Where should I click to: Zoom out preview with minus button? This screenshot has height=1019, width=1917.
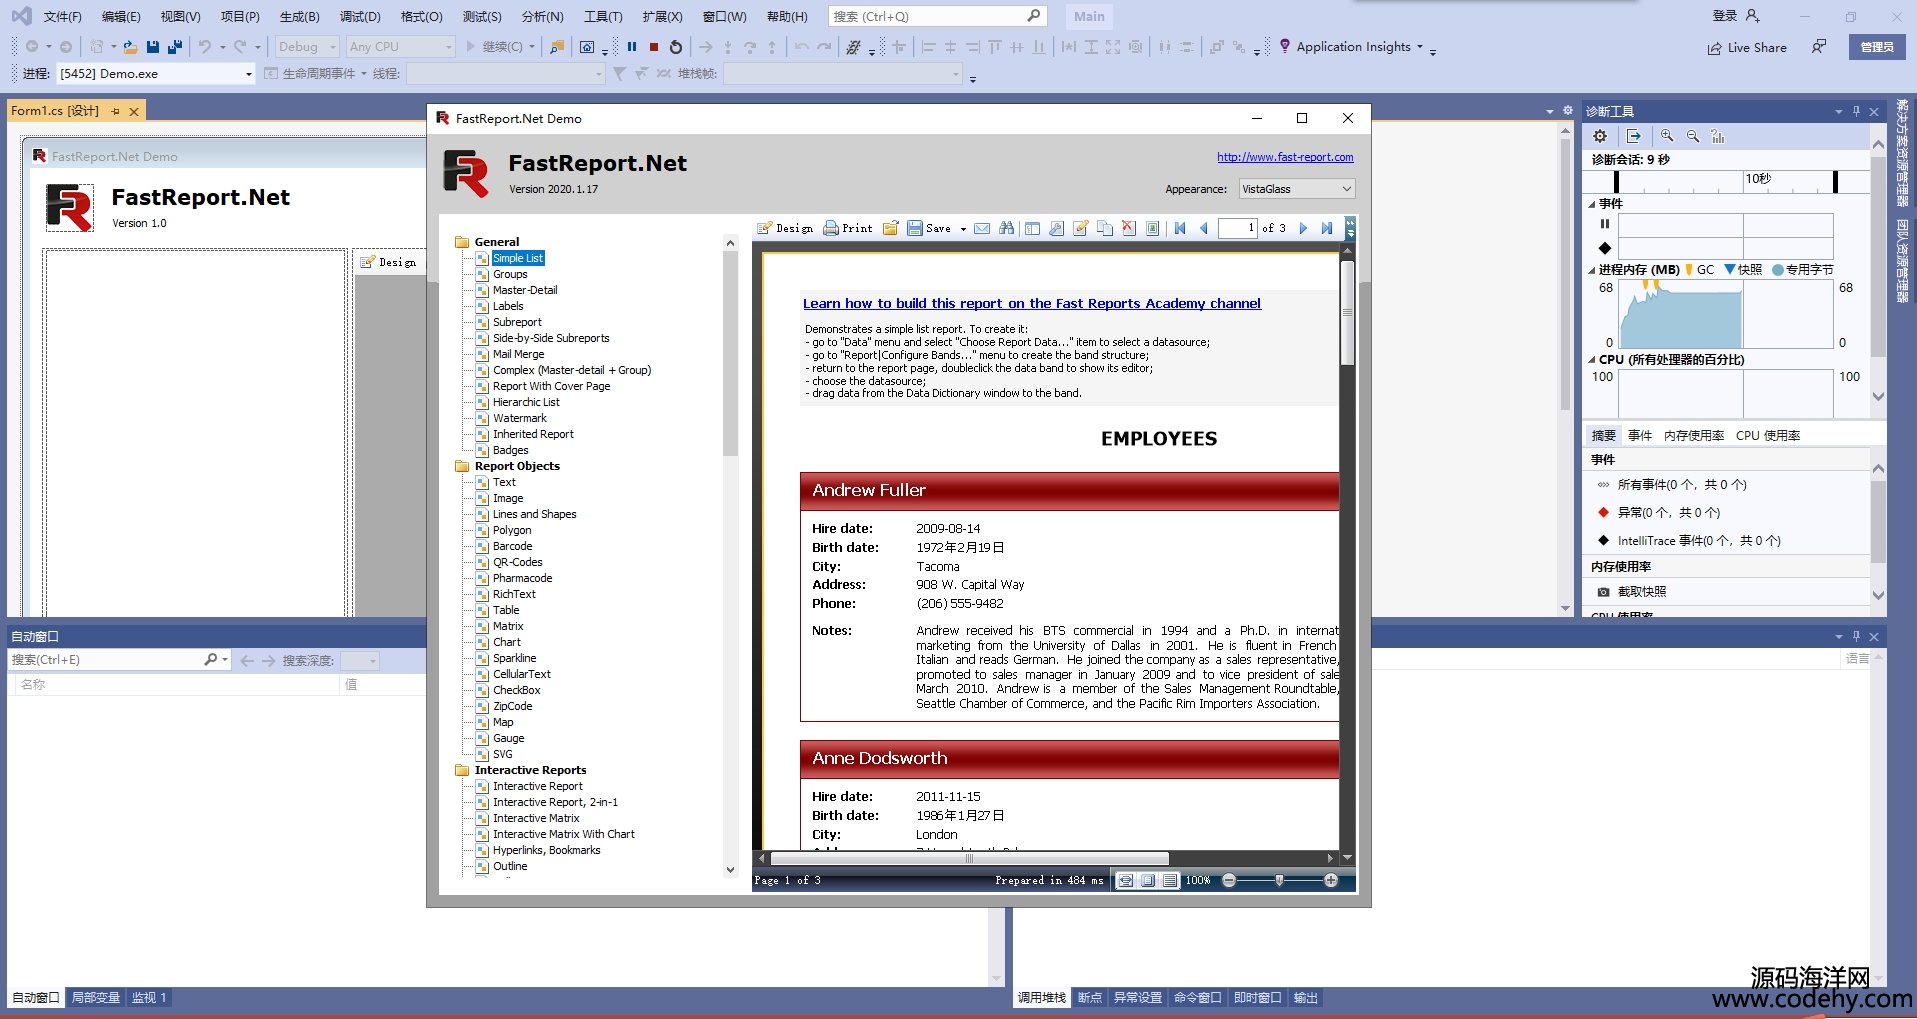pos(1229,880)
